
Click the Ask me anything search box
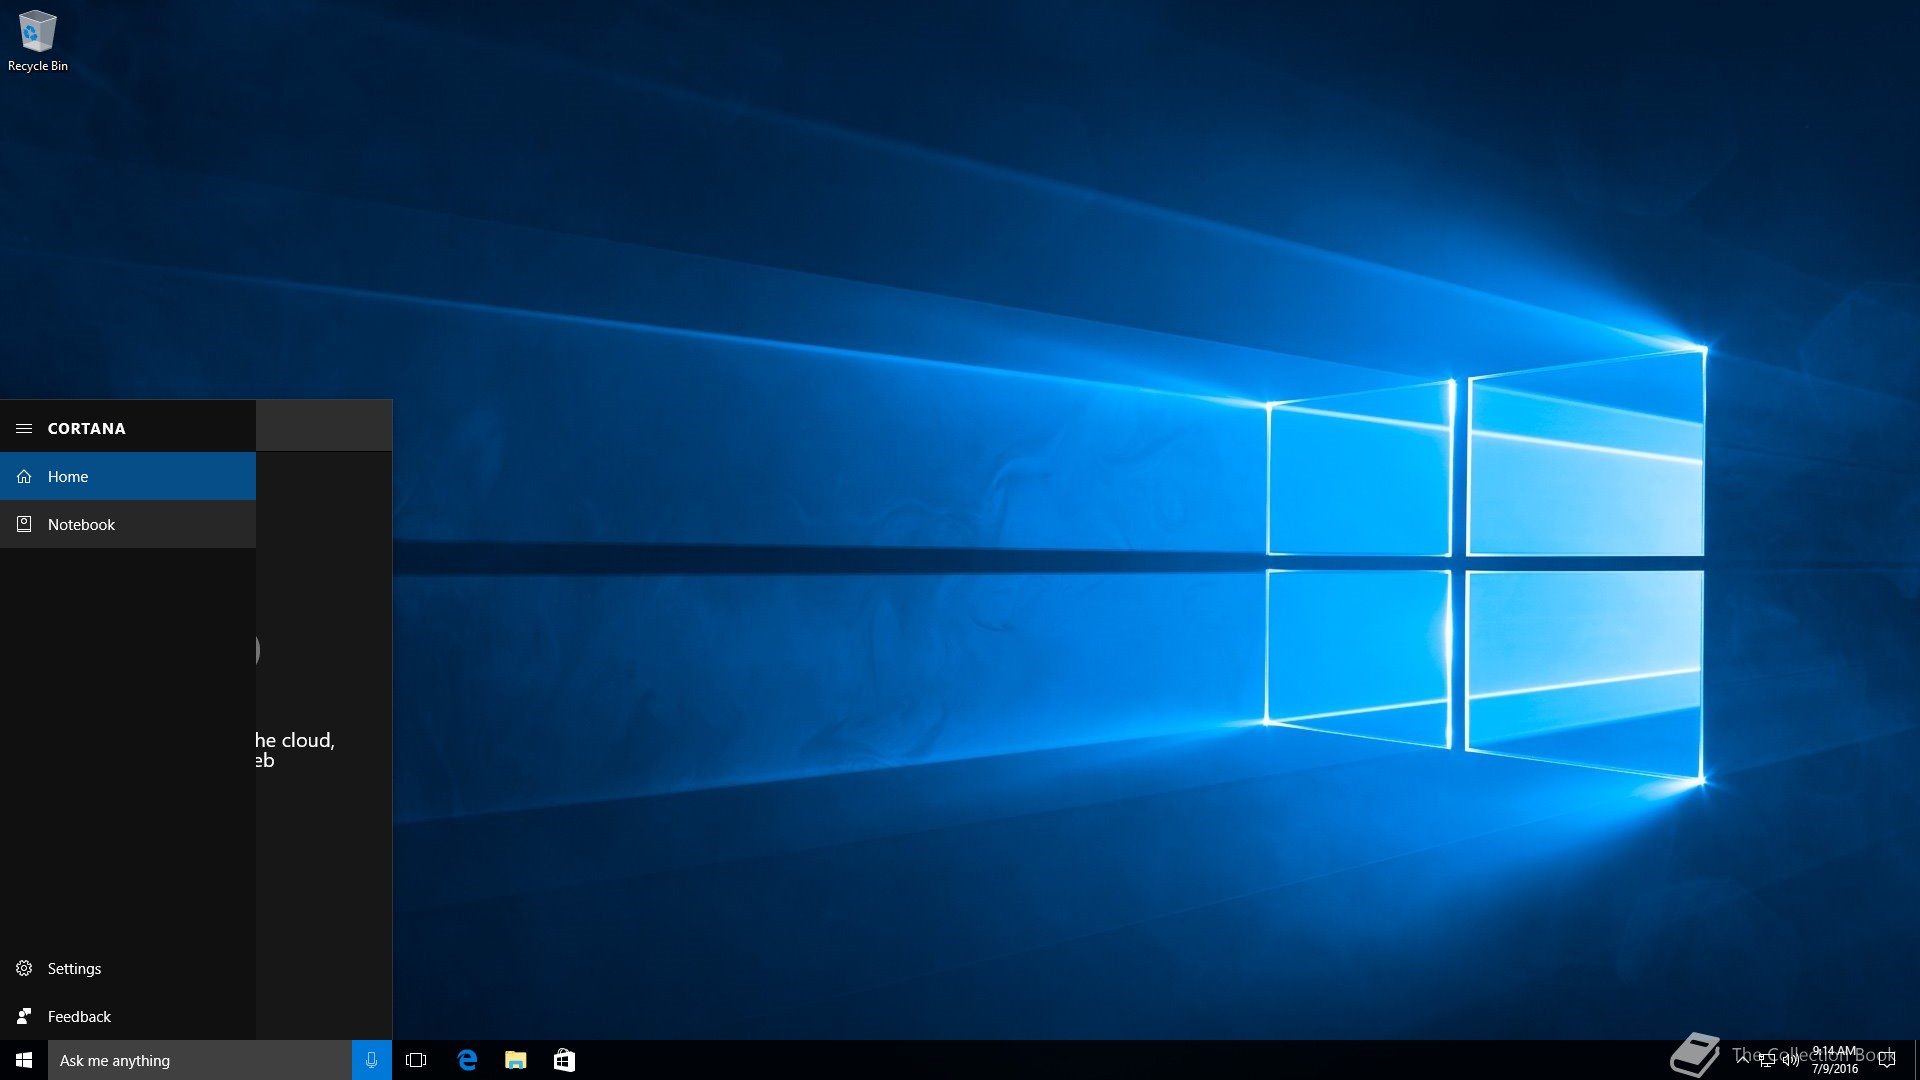click(200, 1060)
